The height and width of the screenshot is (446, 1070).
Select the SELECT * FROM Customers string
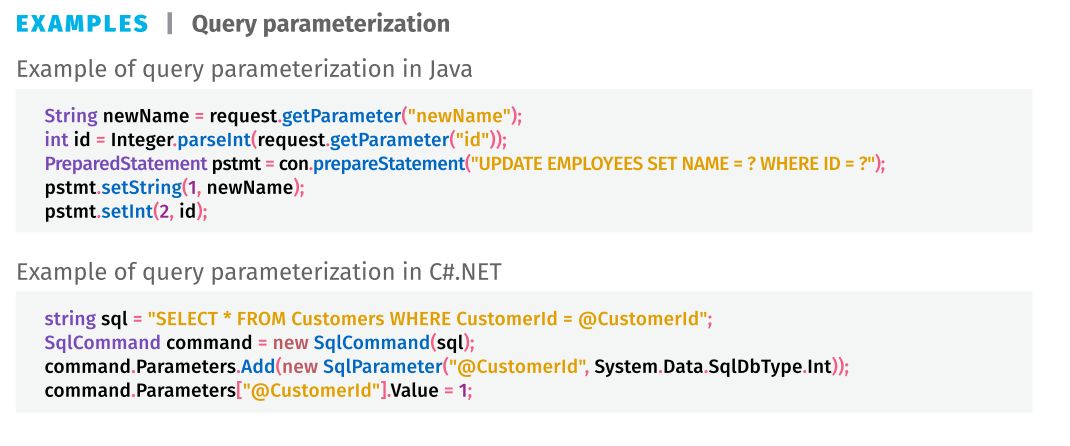[x=429, y=319]
